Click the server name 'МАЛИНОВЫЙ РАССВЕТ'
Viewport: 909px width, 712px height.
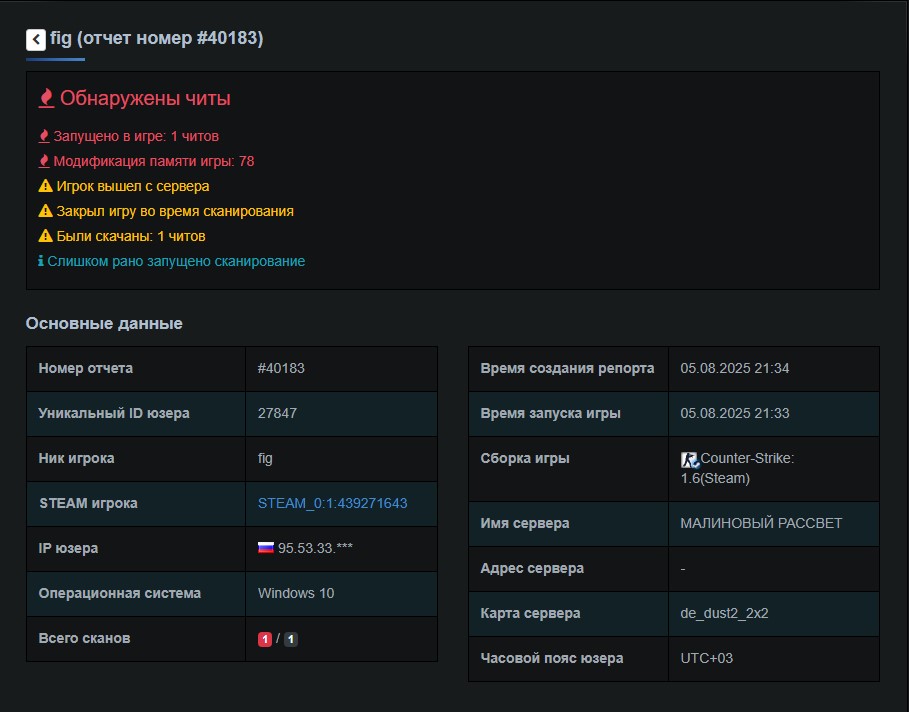click(761, 523)
